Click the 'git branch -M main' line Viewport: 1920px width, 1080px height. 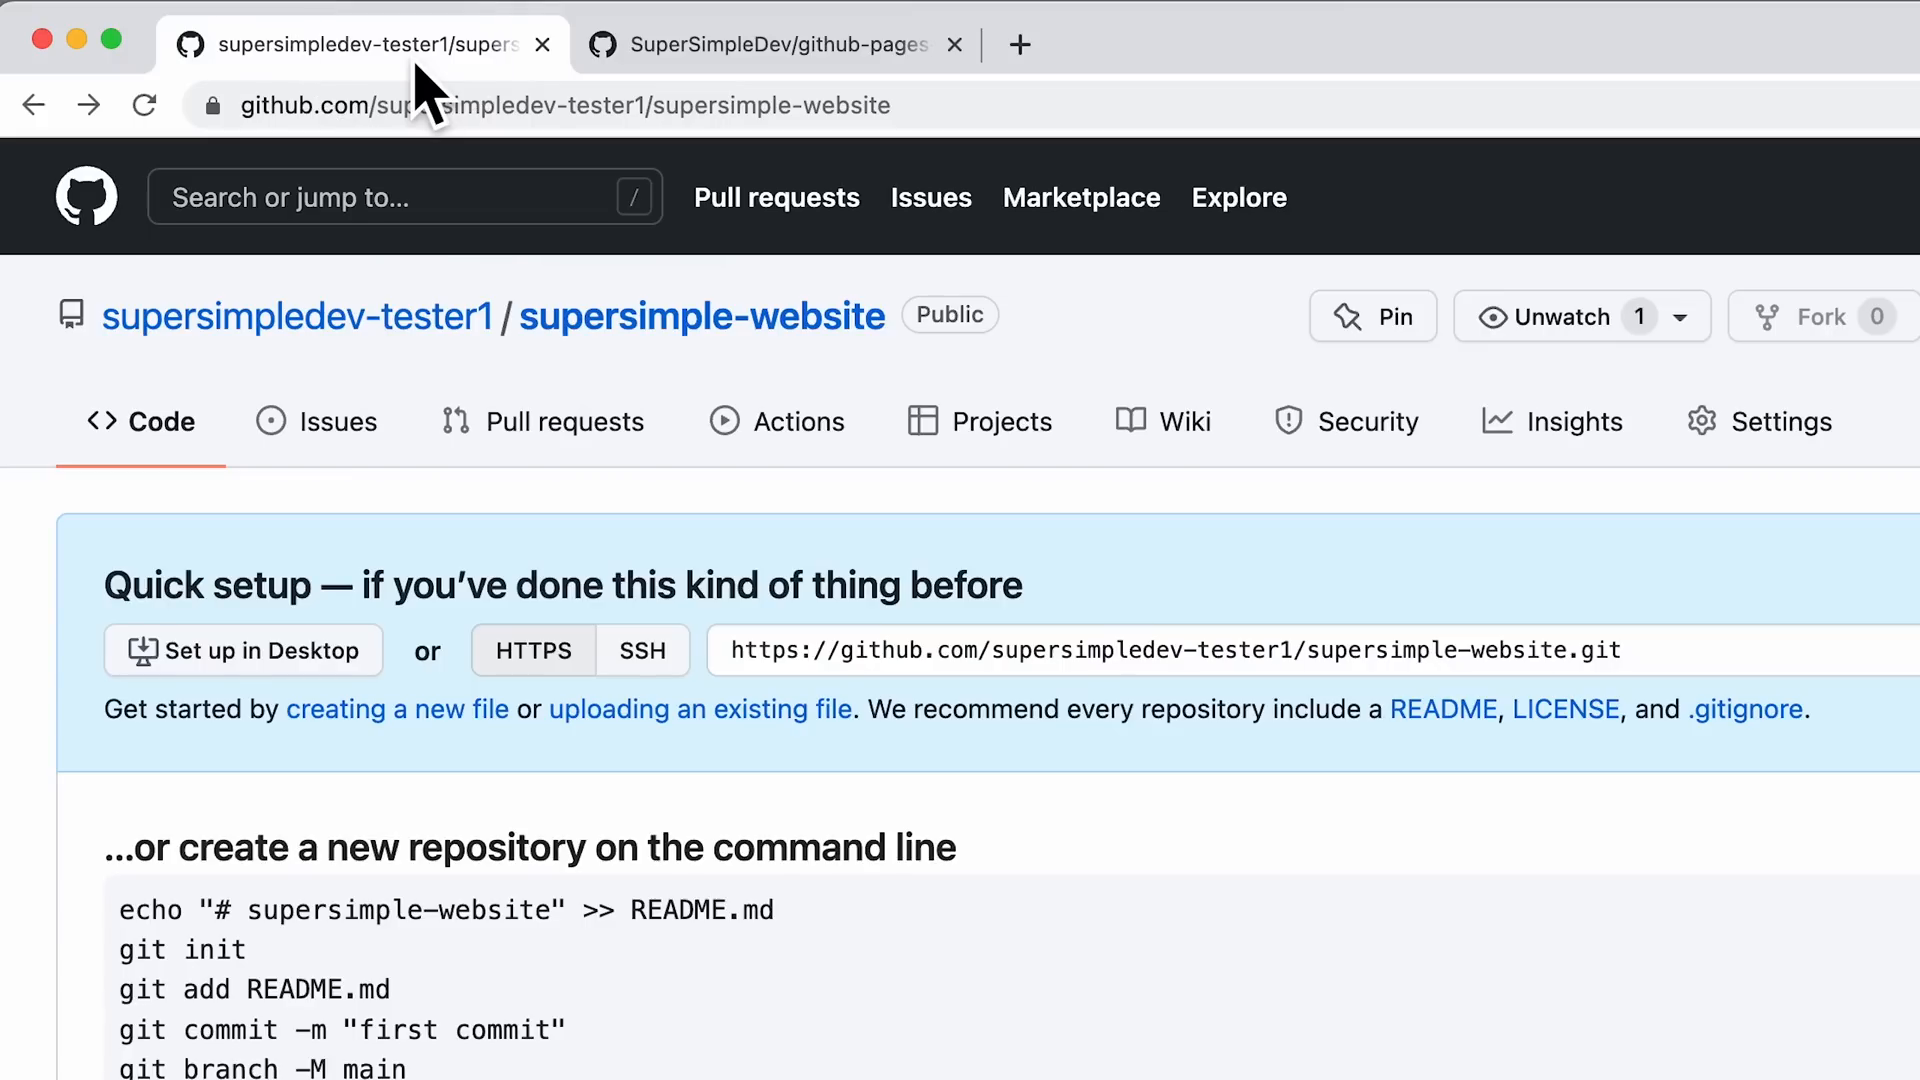pos(262,1068)
